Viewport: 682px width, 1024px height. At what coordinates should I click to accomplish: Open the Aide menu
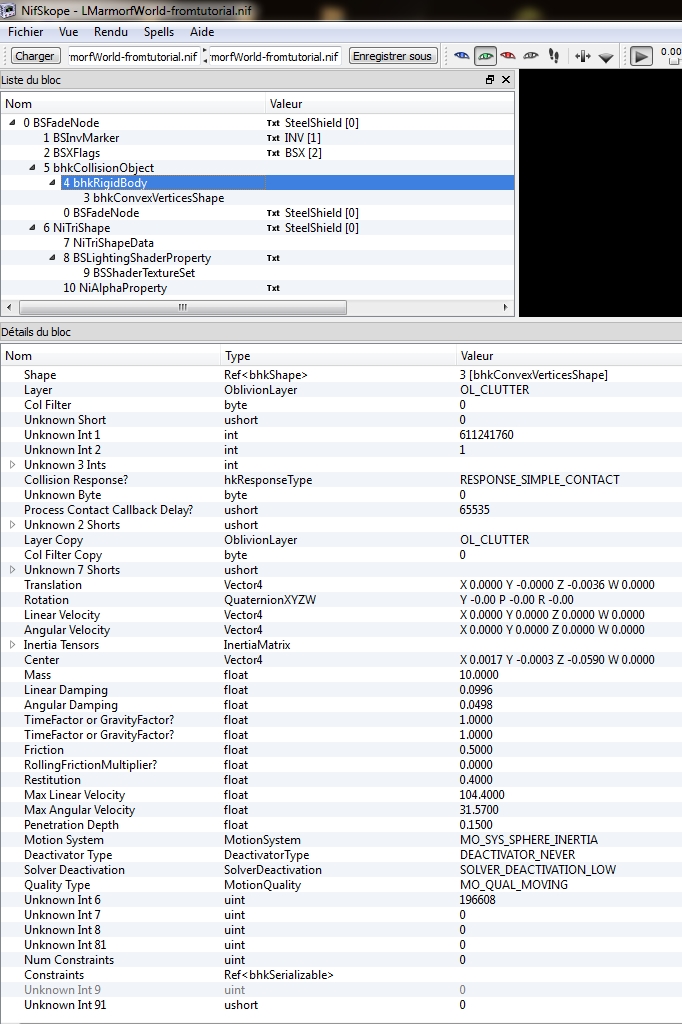[202, 32]
